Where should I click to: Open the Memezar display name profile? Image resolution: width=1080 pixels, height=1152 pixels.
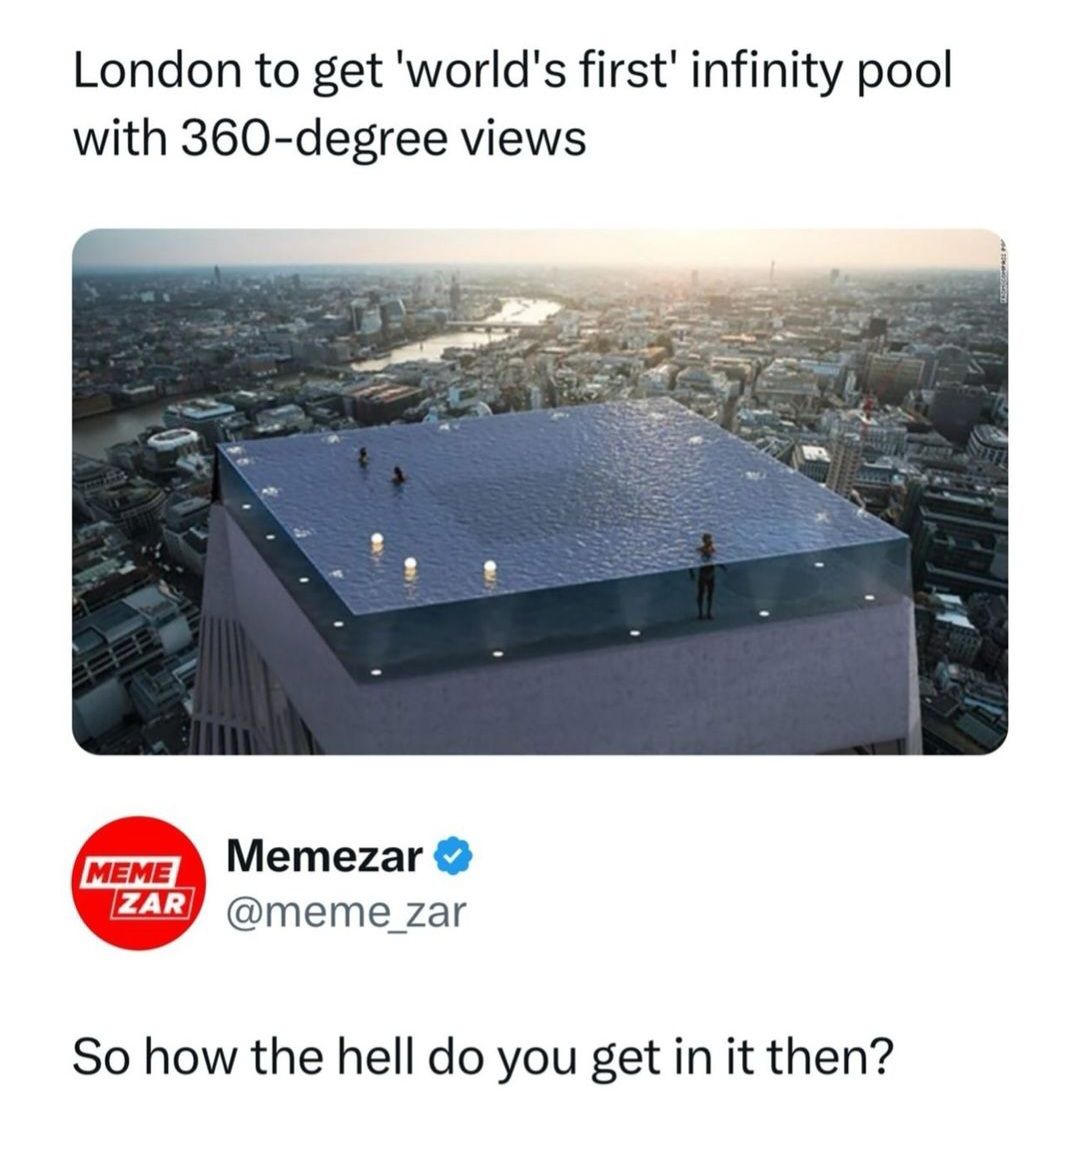[x=325, y=856]
